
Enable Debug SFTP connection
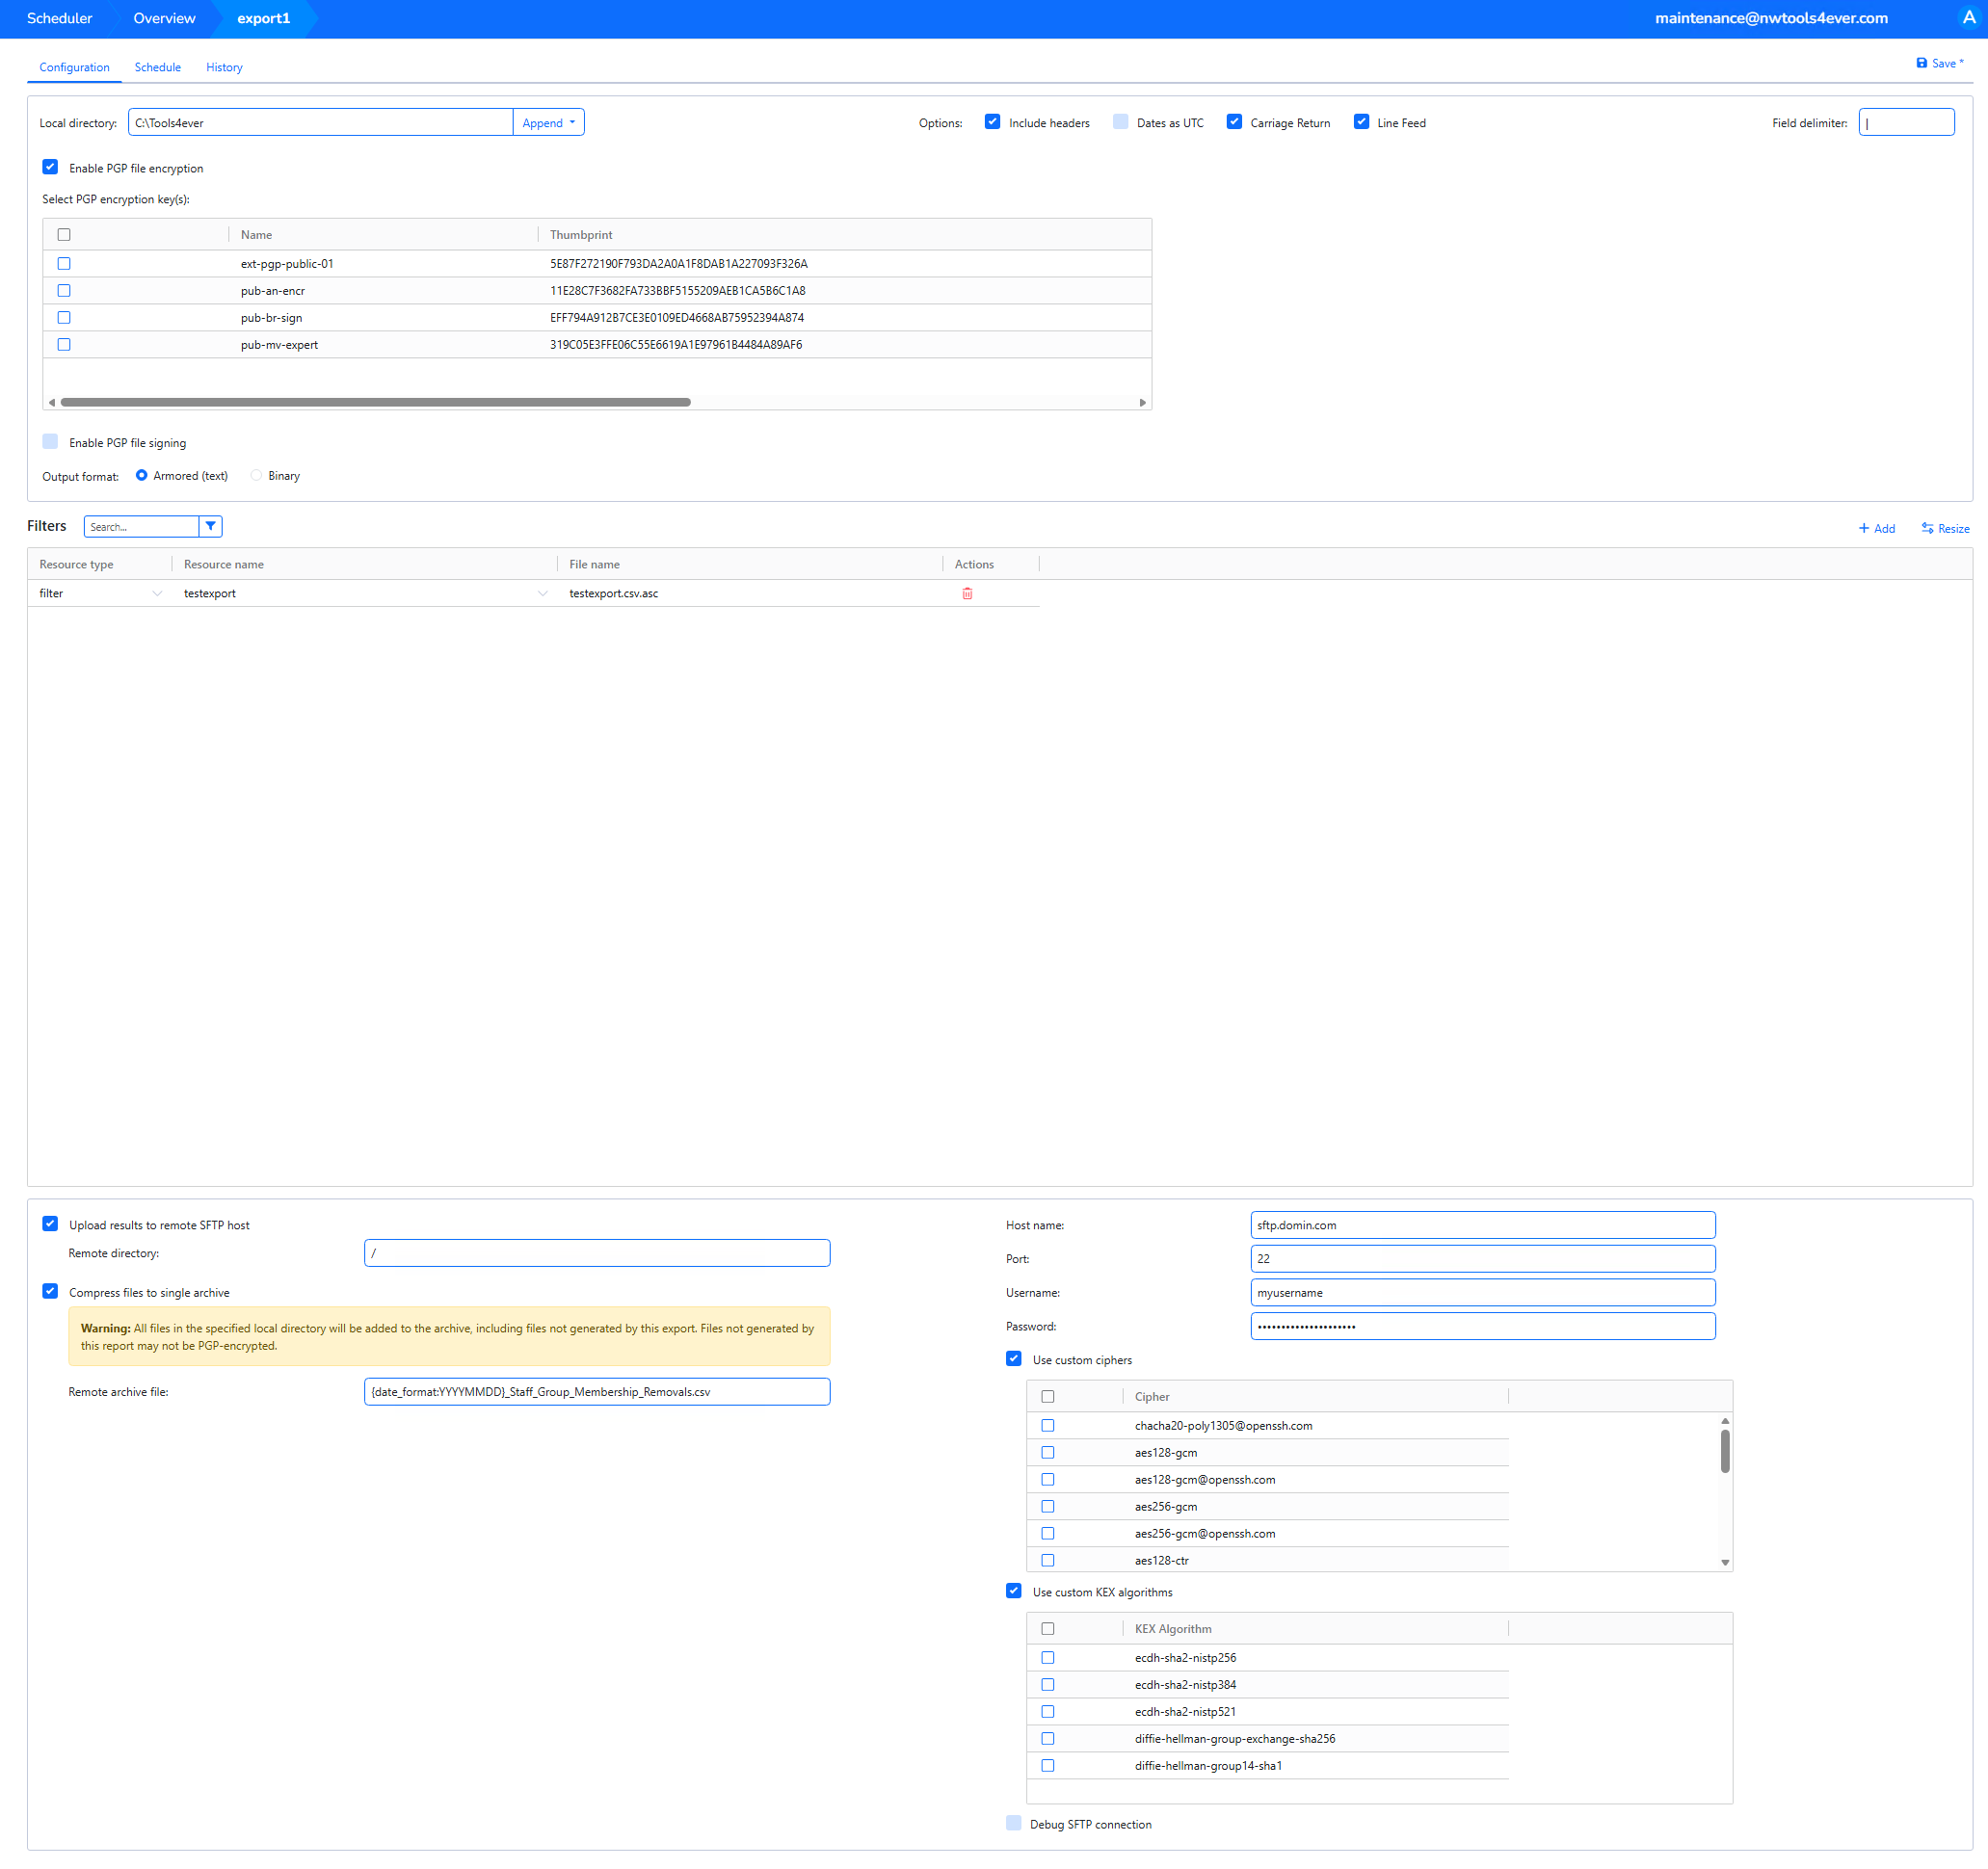point(1014,1823)
